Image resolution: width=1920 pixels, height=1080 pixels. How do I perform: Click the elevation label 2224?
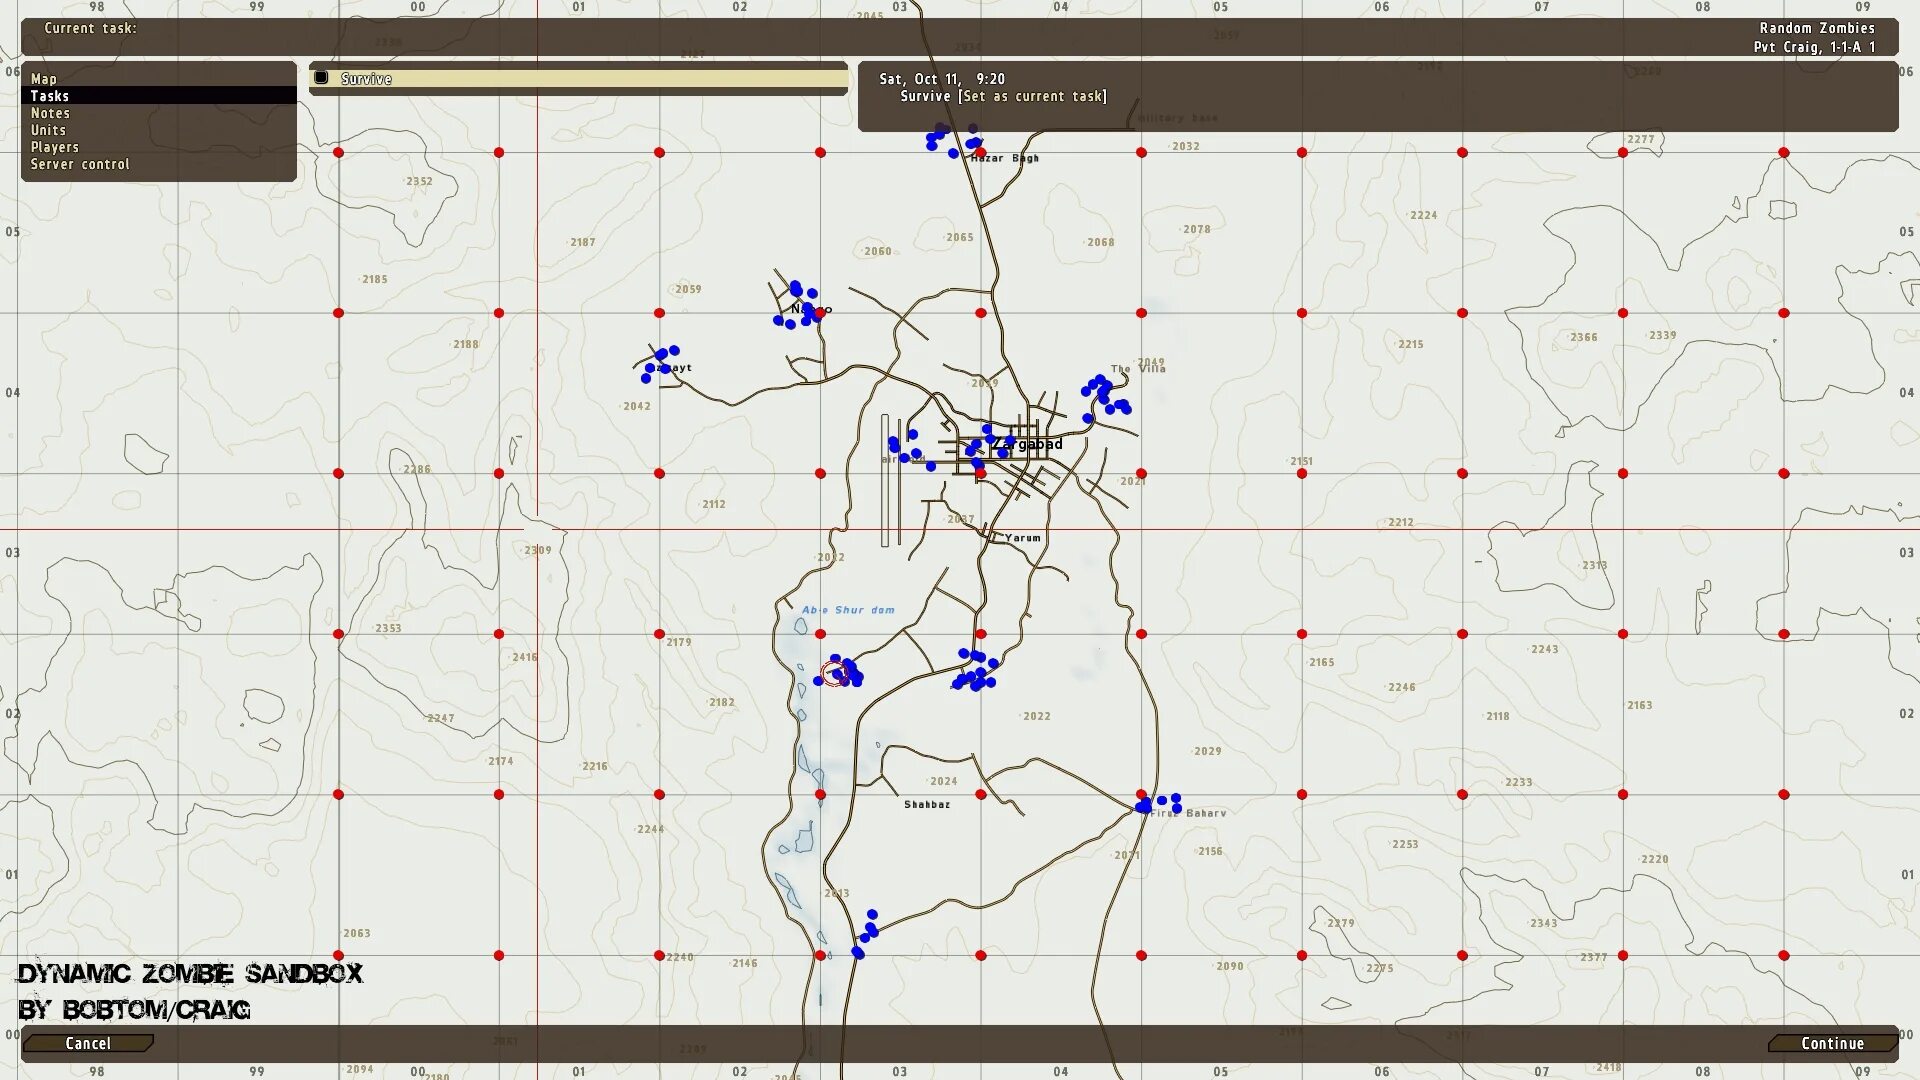1423,216
